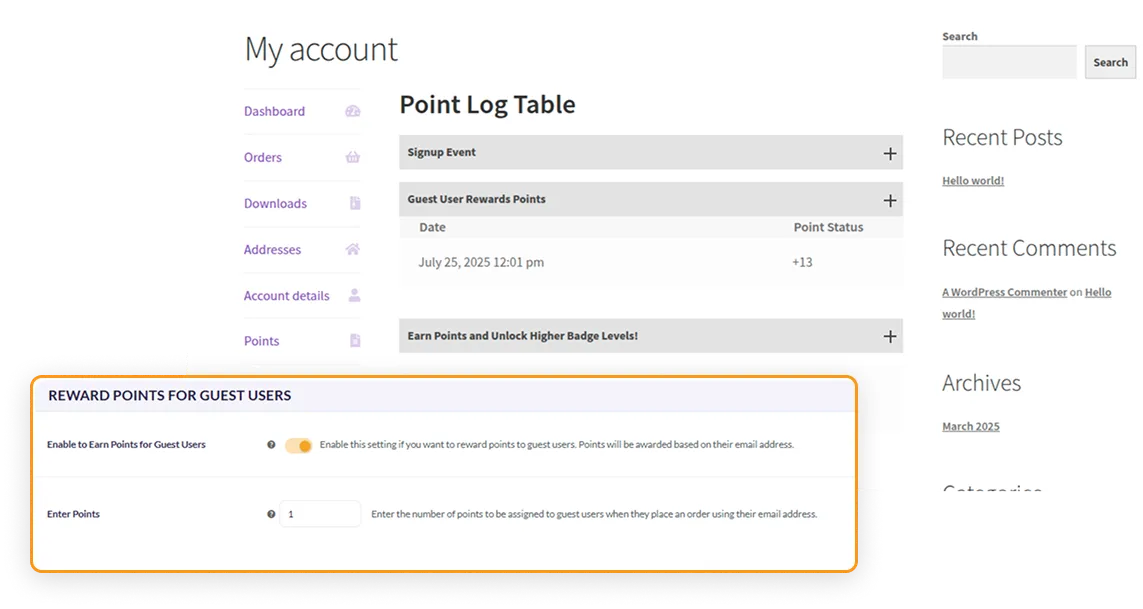The image size is (1143, 609).
Task: Select the +13 point status value
Action: coord(802,262)
